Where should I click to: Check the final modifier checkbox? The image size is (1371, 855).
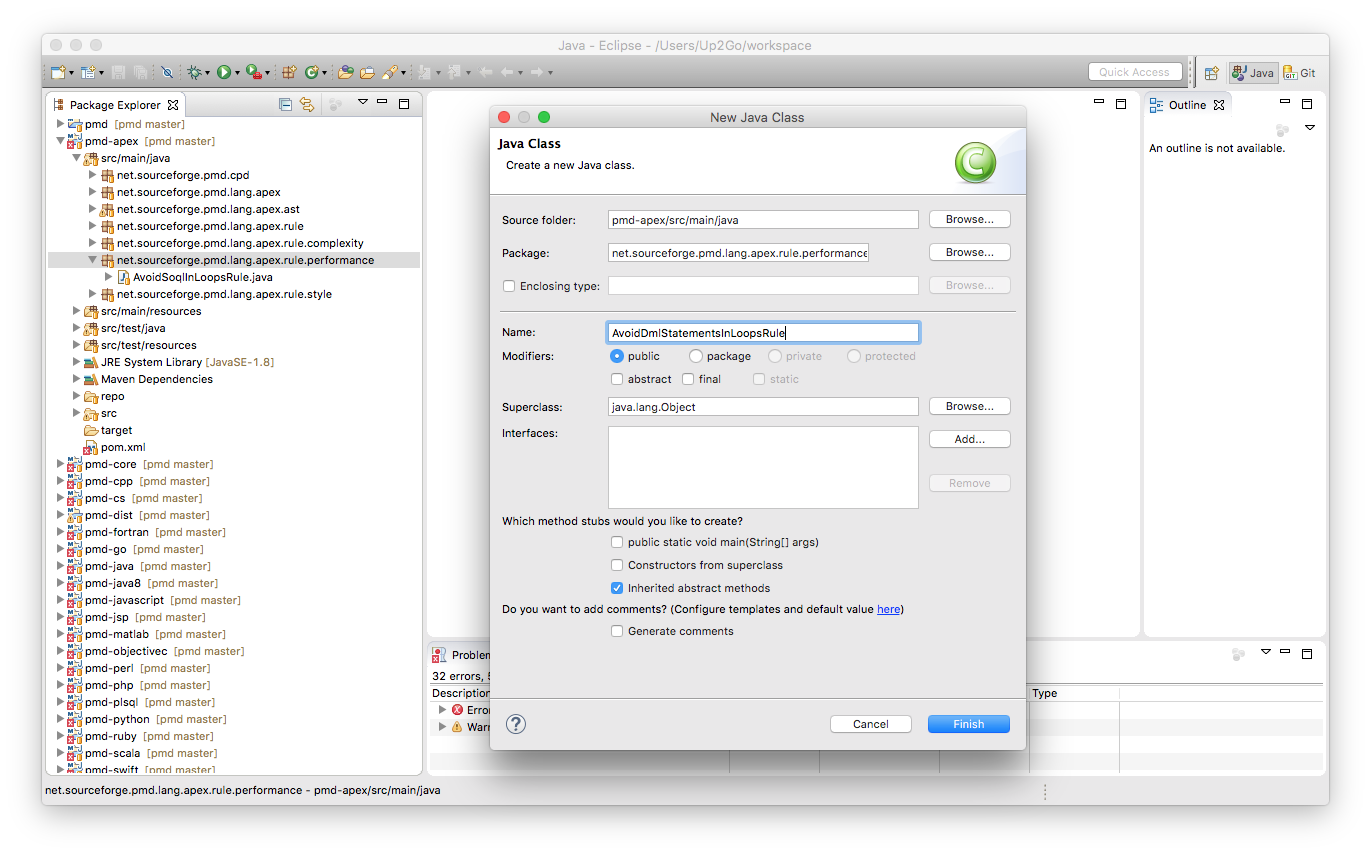click(688, 379)
